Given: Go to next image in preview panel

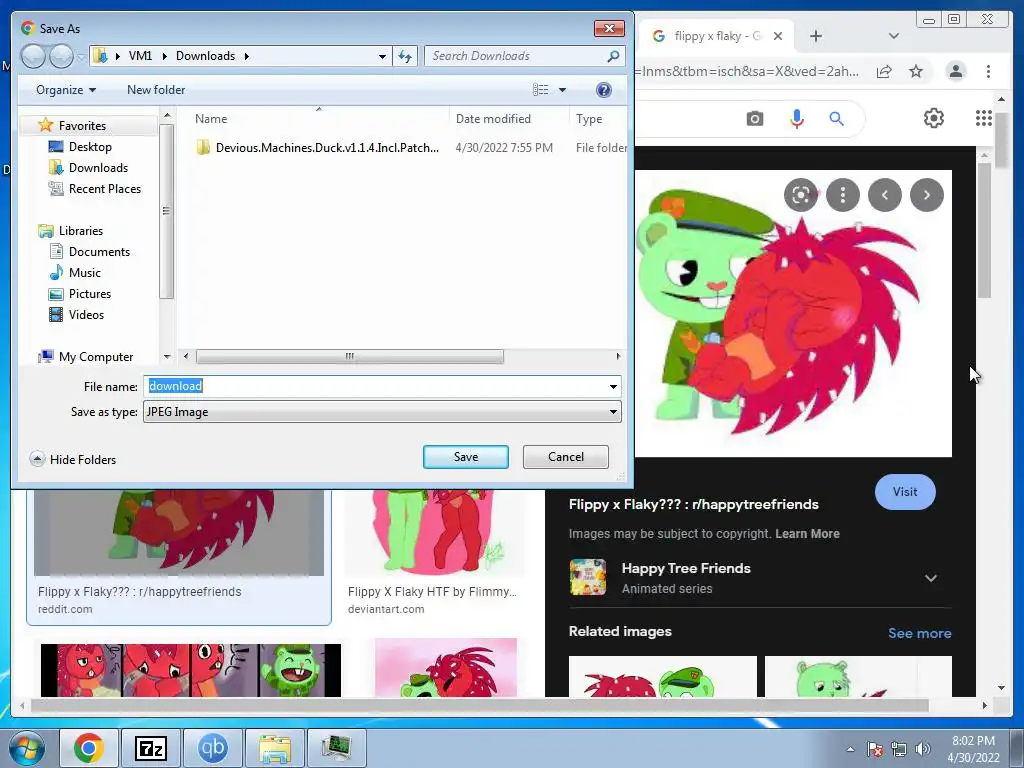Looking at the screenshot, I should pyautogui.click(x=927, y=195).
